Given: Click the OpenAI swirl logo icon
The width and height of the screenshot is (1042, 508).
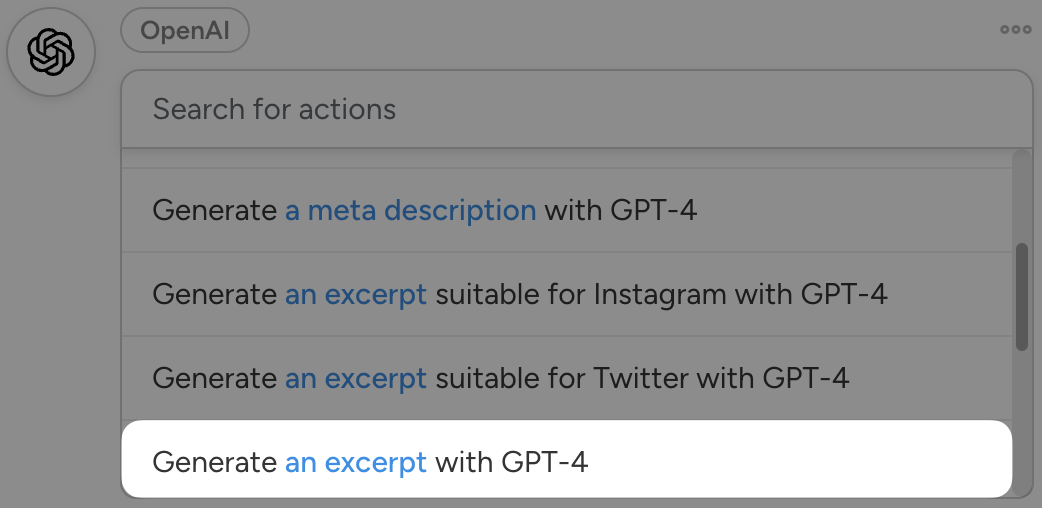Looking at the screenshot, I should [x=51, y=52].
